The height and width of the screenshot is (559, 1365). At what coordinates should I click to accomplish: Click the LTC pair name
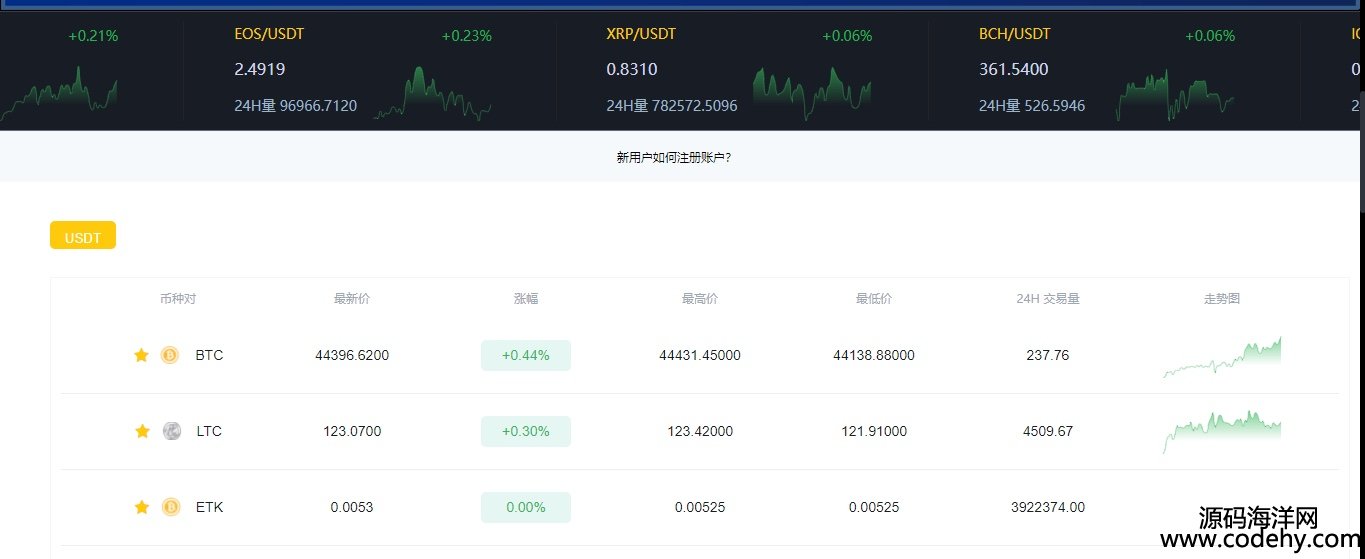tap(209, 431)
